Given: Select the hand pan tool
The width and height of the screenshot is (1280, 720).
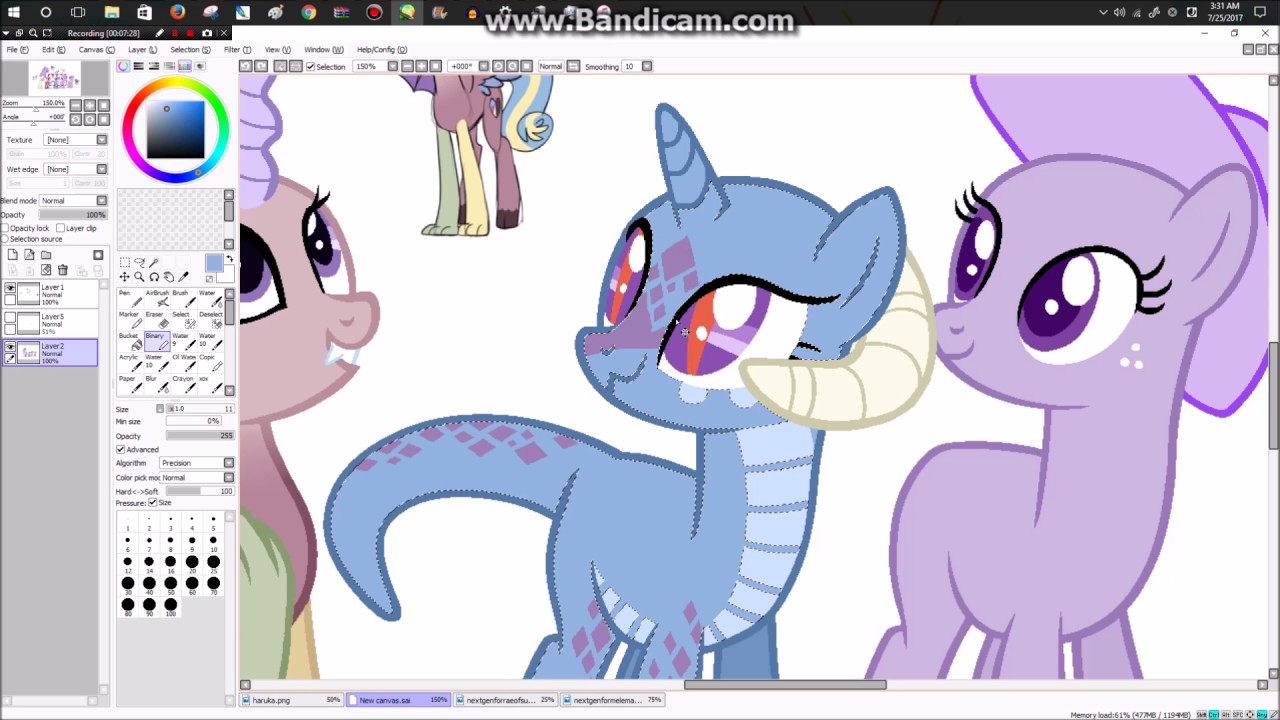Looking at the screenshot, I should (168, 277).
